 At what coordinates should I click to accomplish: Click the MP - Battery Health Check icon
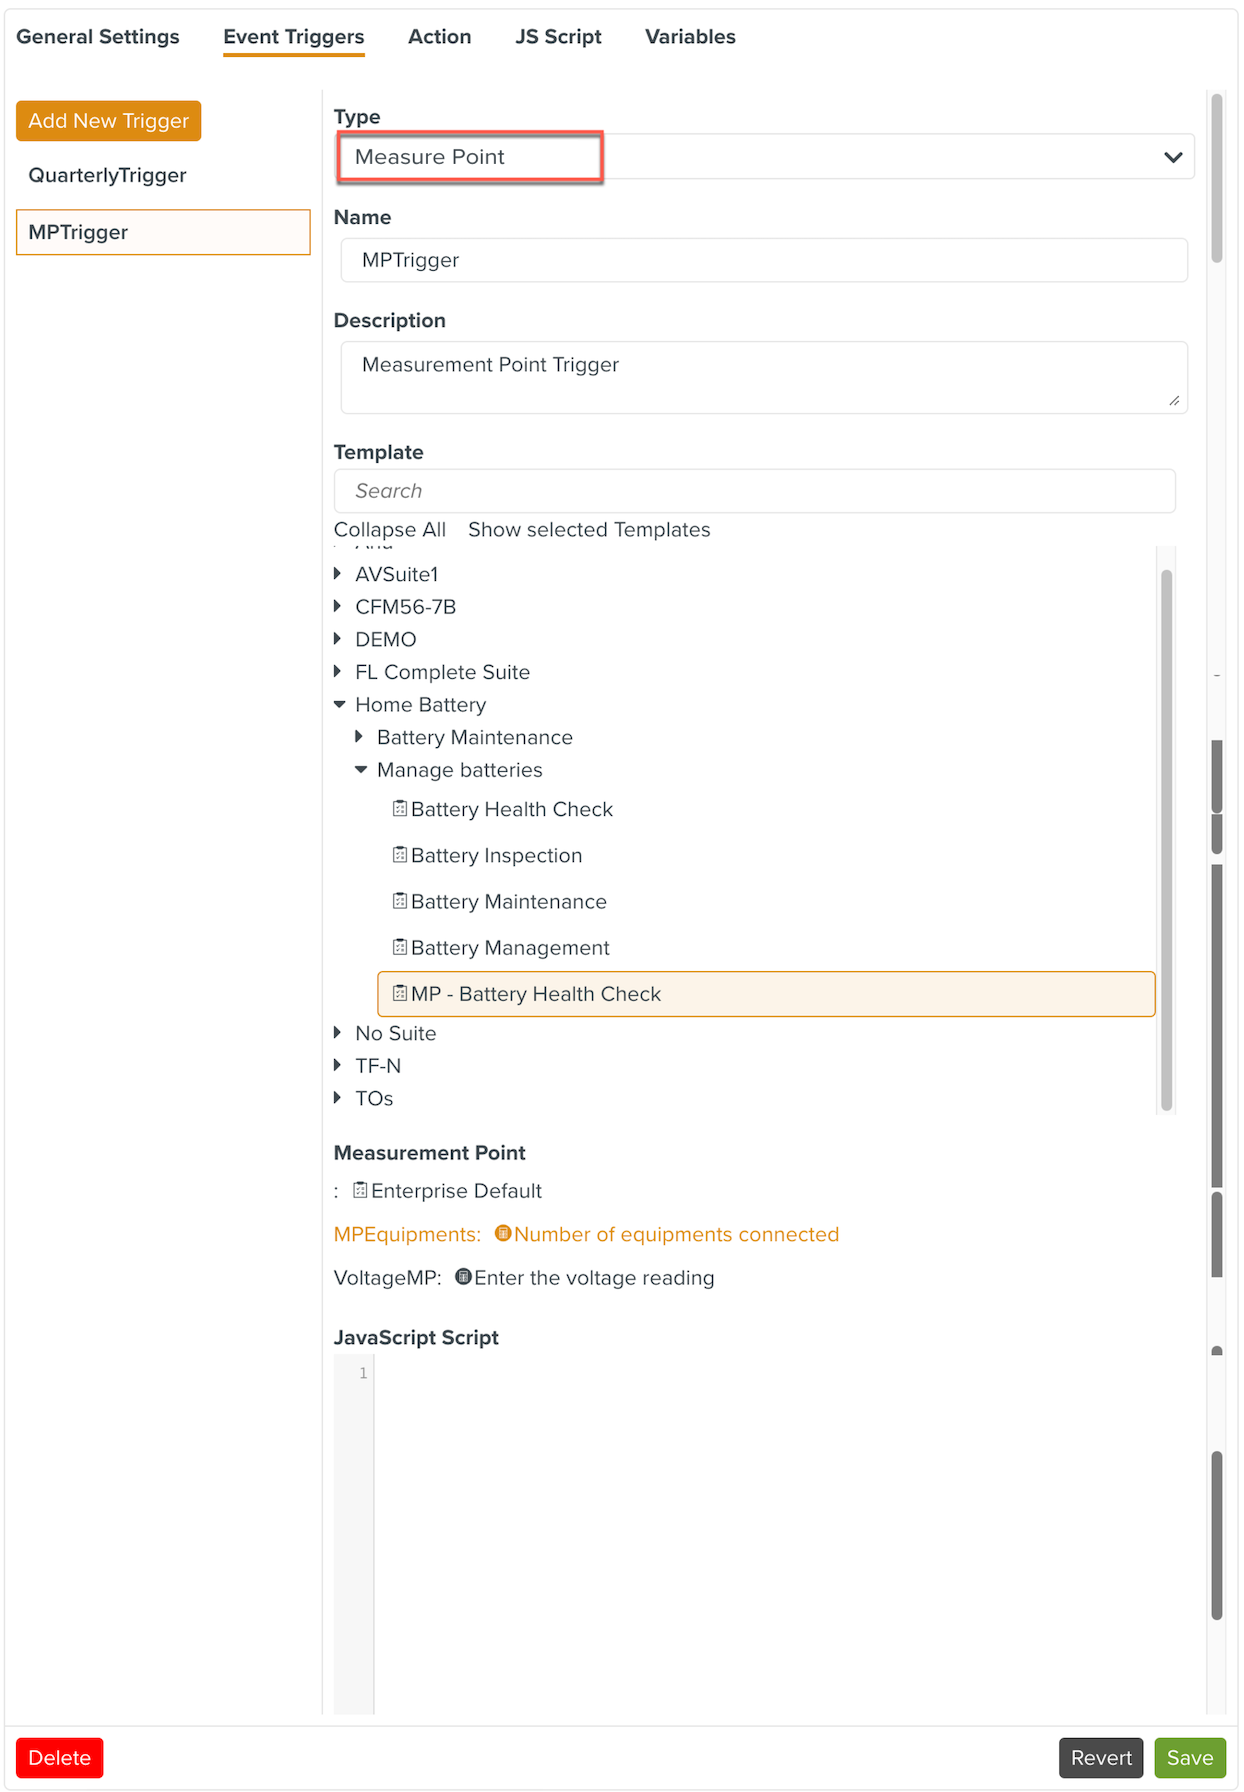click(400, 993)
